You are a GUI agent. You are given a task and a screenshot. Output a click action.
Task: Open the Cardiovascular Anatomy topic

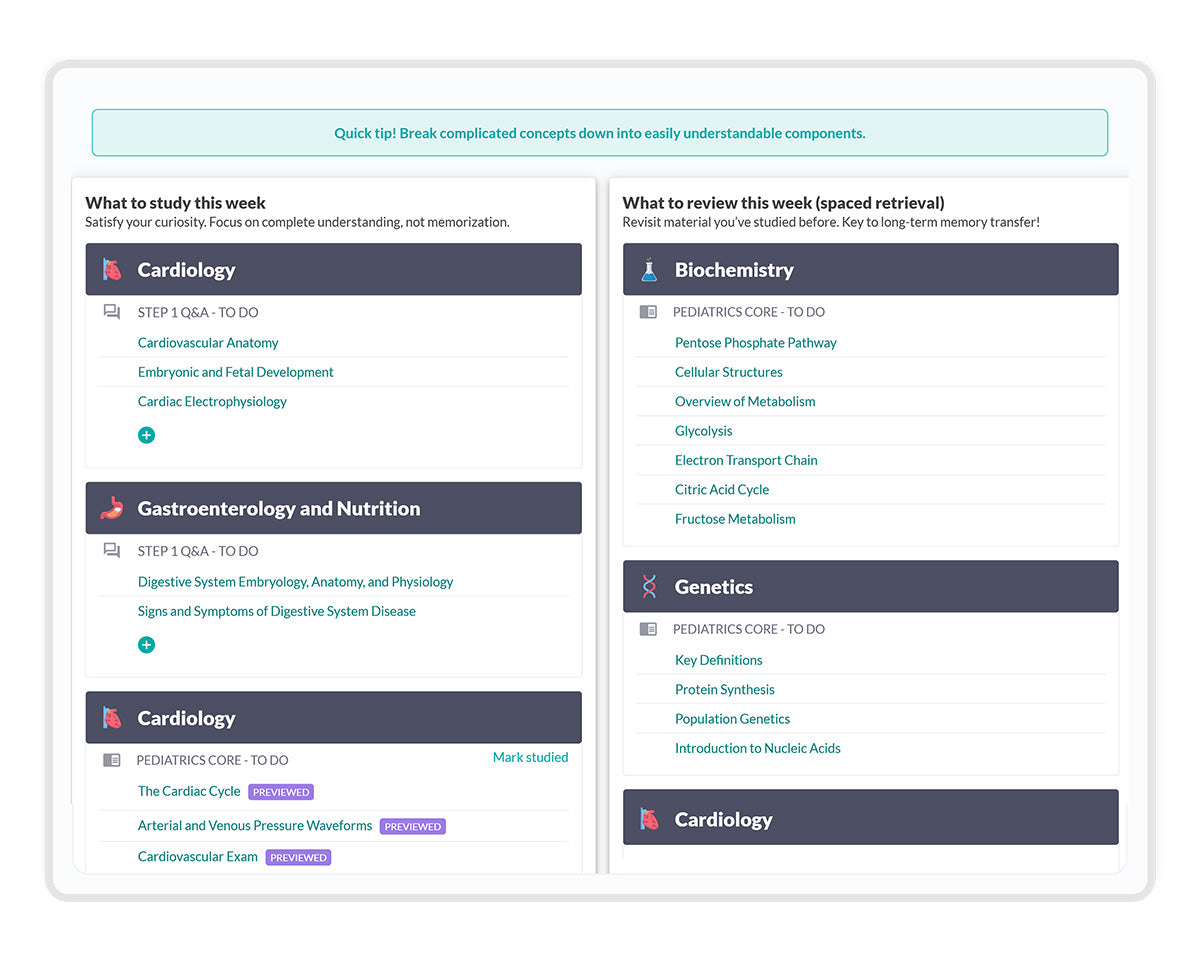point(208,343)
